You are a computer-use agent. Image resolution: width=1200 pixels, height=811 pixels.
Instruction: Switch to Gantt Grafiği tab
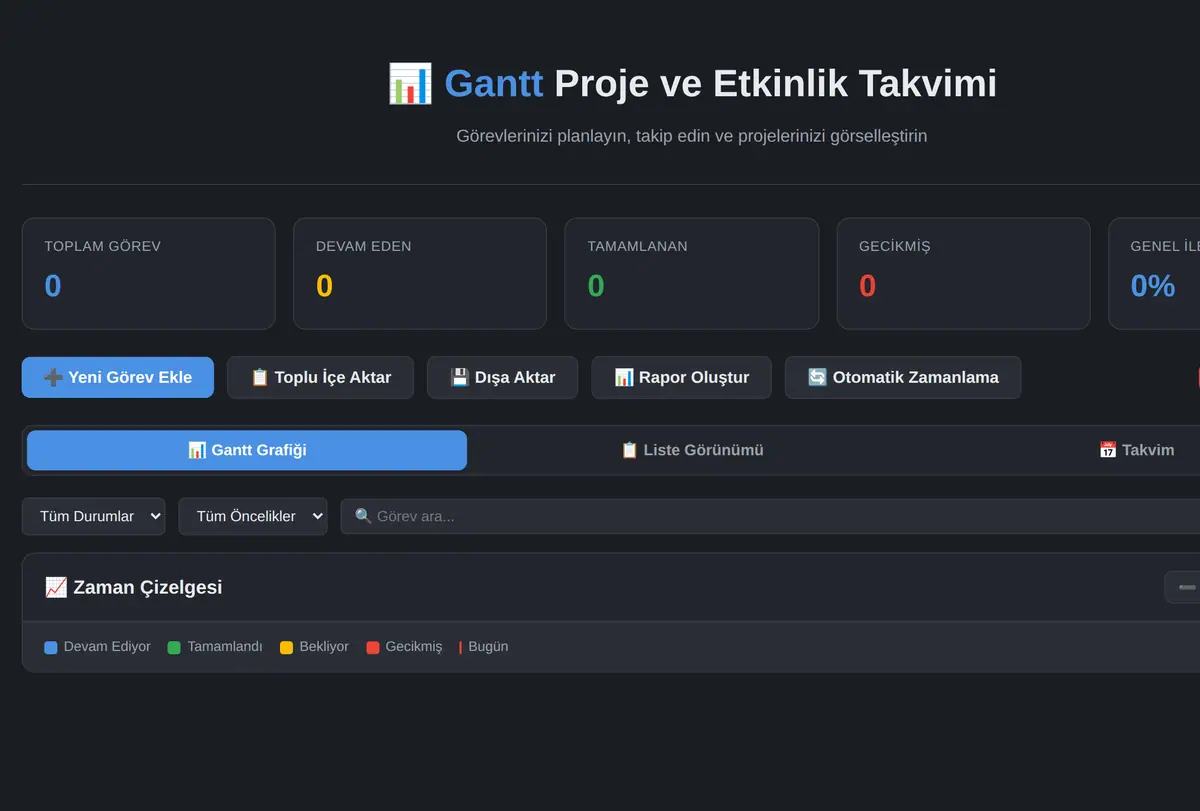point(247,450)
